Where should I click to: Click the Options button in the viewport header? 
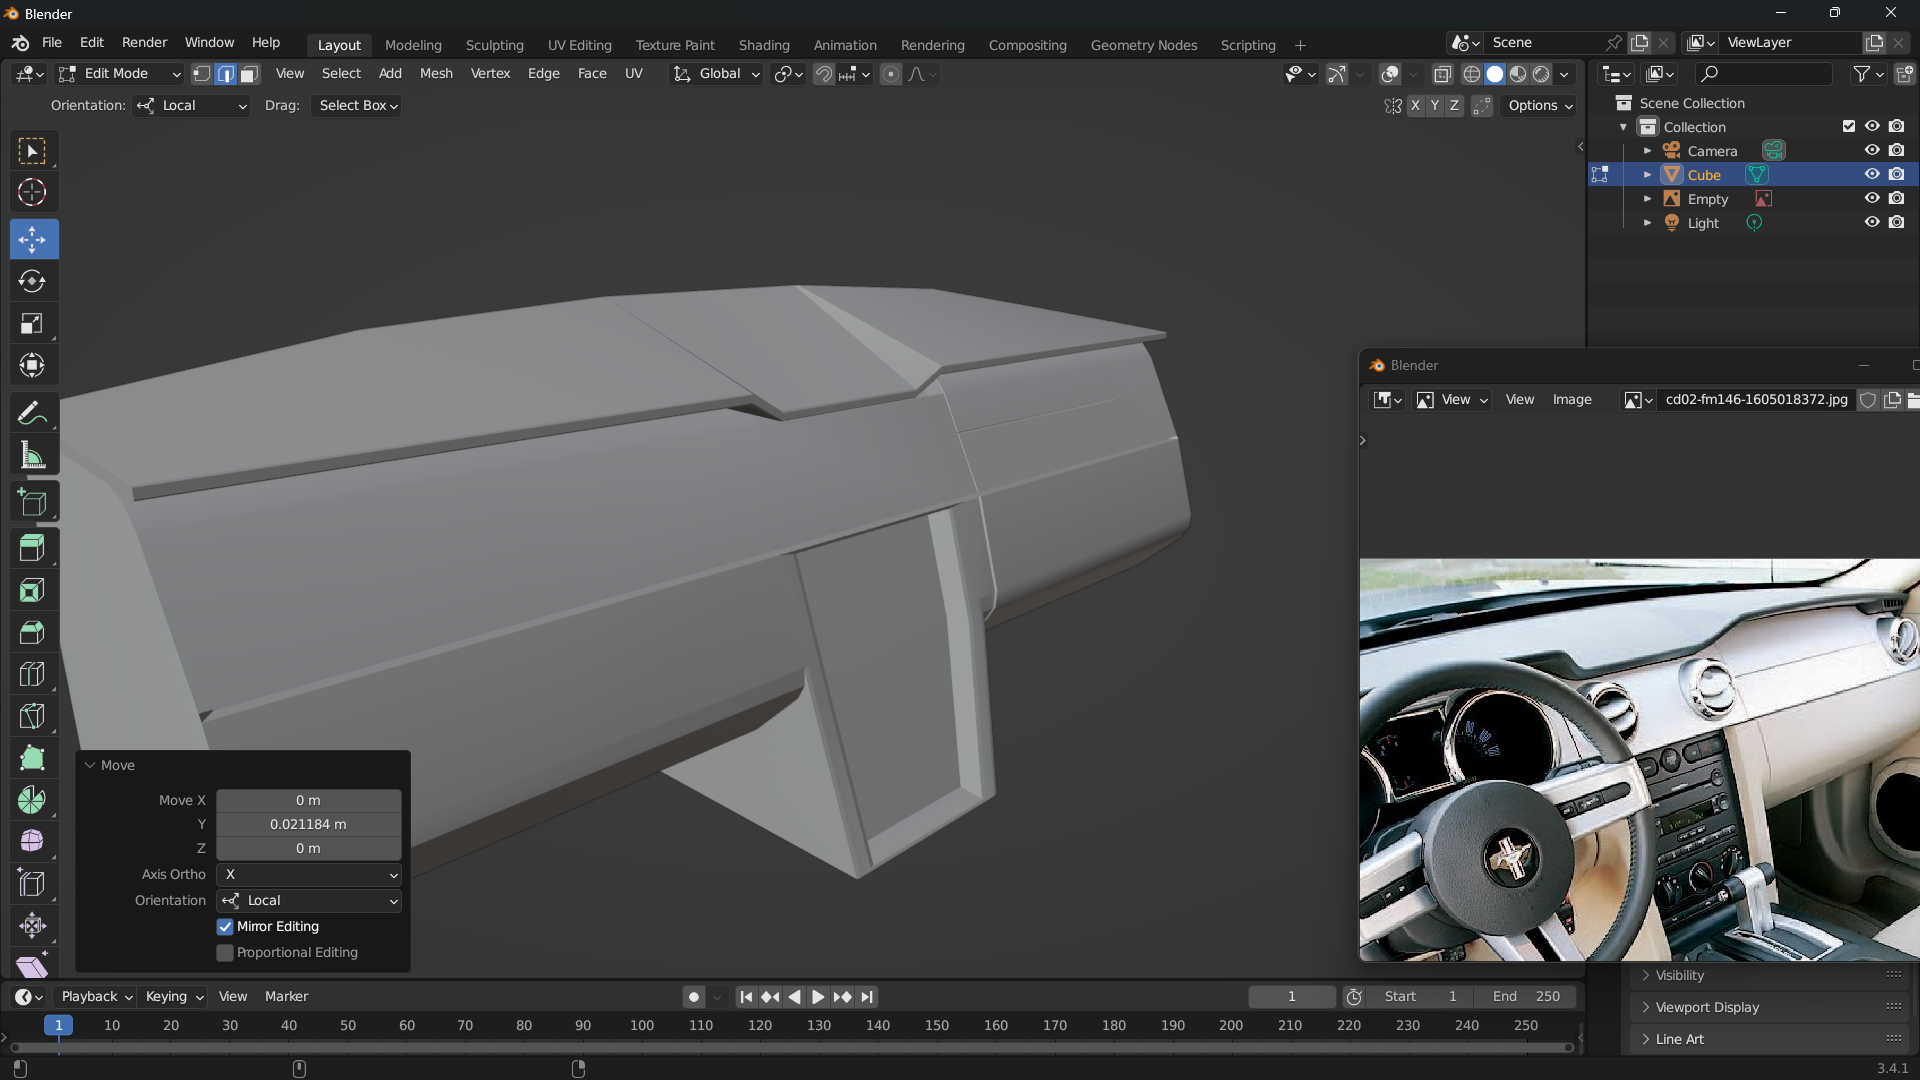point(1540,105)
